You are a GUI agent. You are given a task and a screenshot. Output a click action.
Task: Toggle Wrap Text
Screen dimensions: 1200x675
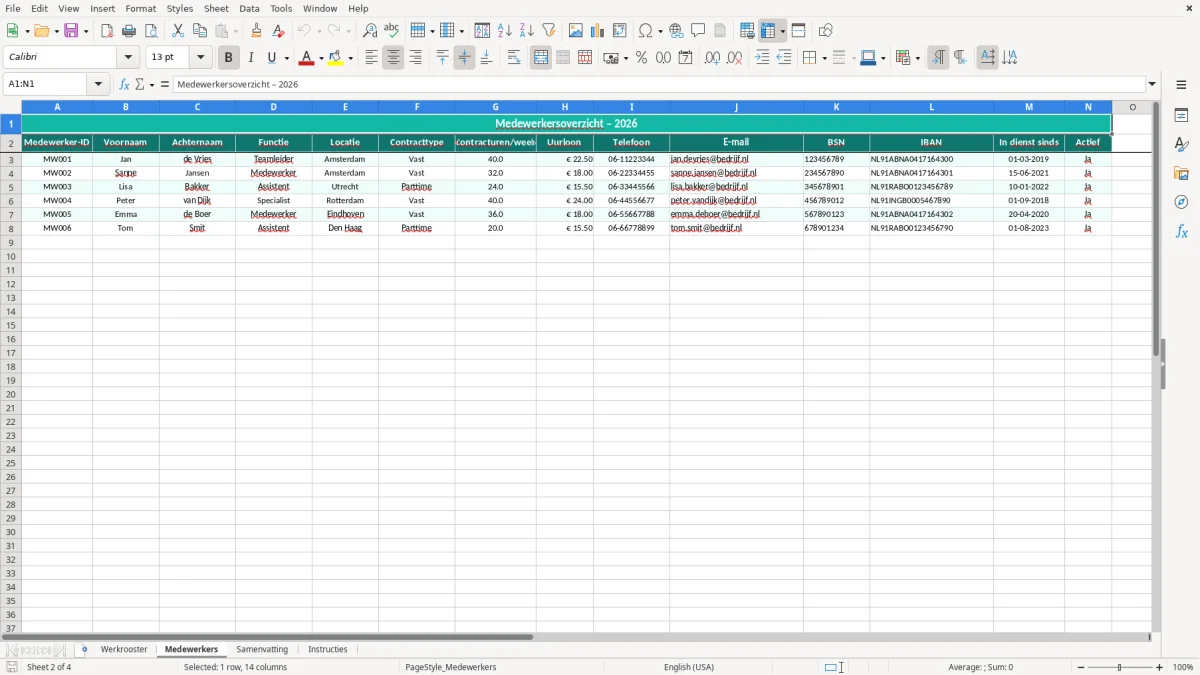pos(513,58)
